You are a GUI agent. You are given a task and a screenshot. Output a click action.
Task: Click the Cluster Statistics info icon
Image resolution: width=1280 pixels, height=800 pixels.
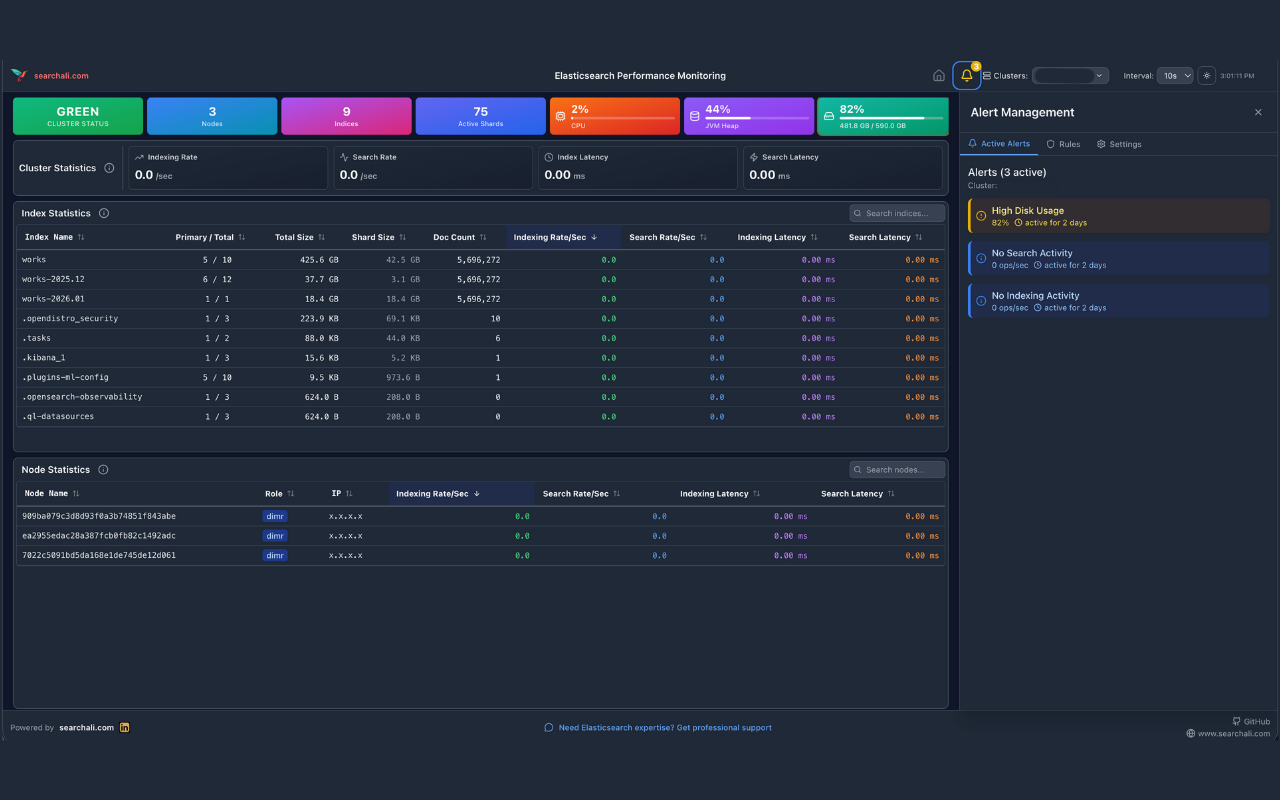(x=109, y=168)
